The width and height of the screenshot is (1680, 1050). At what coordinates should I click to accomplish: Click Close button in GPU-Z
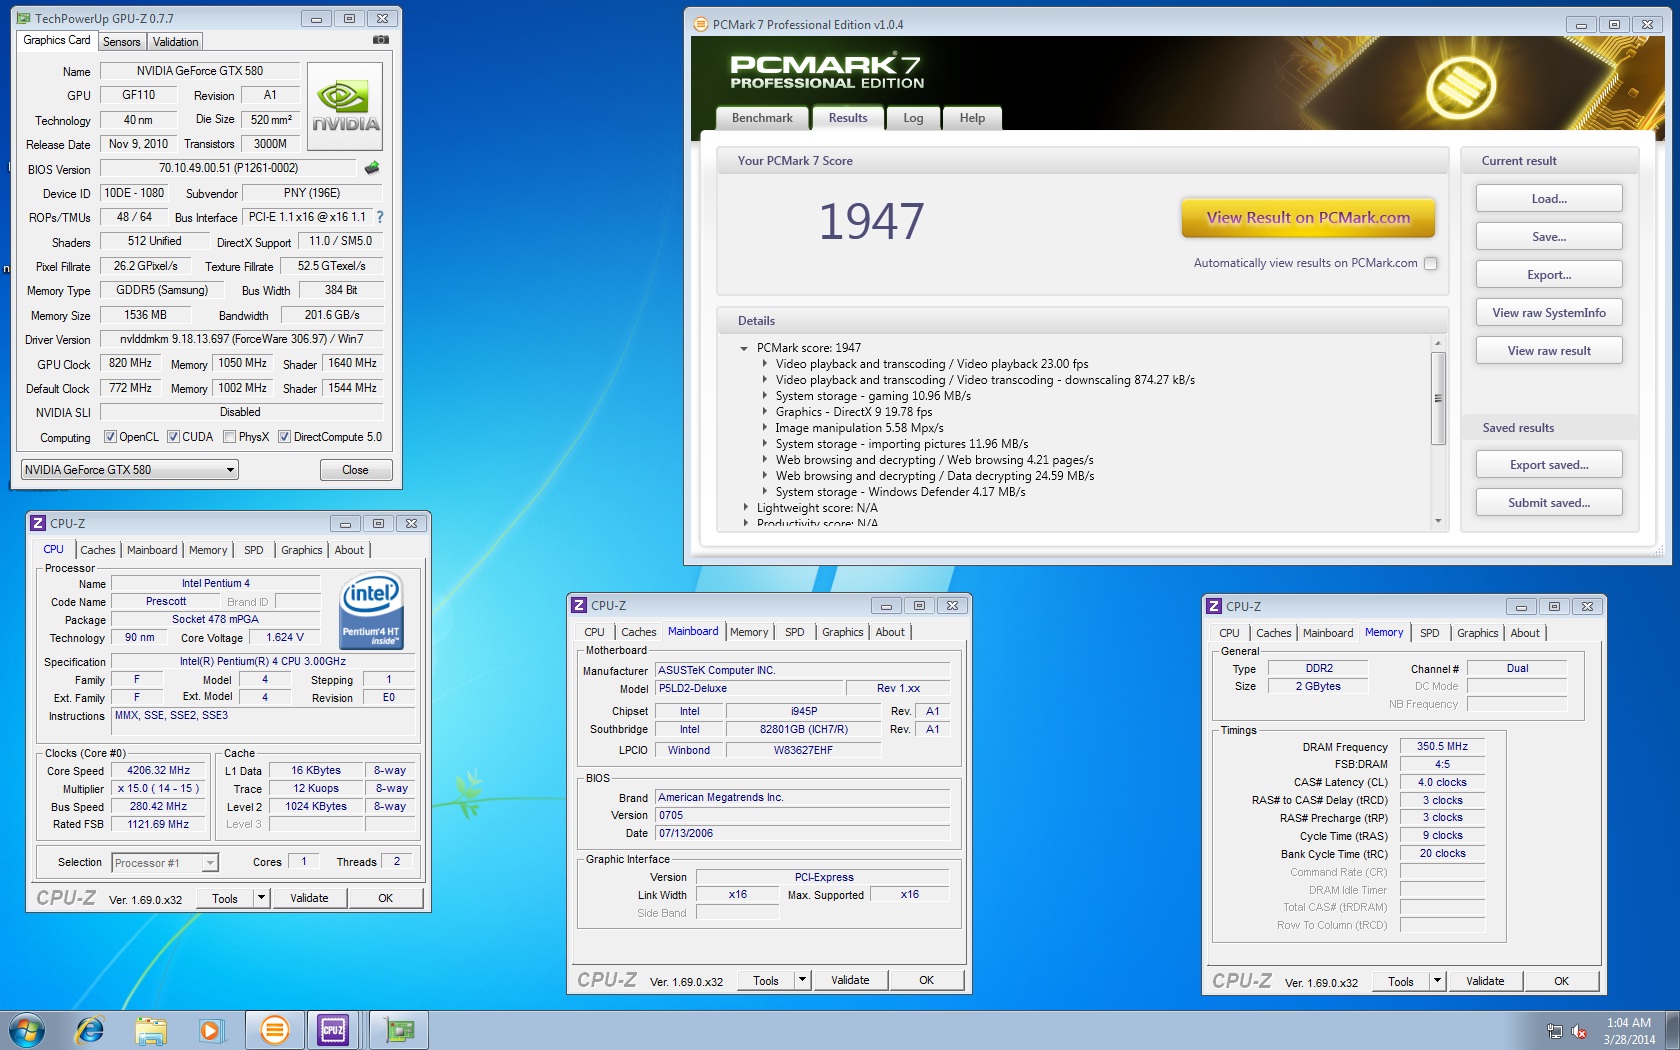click(x=355, y=470)
